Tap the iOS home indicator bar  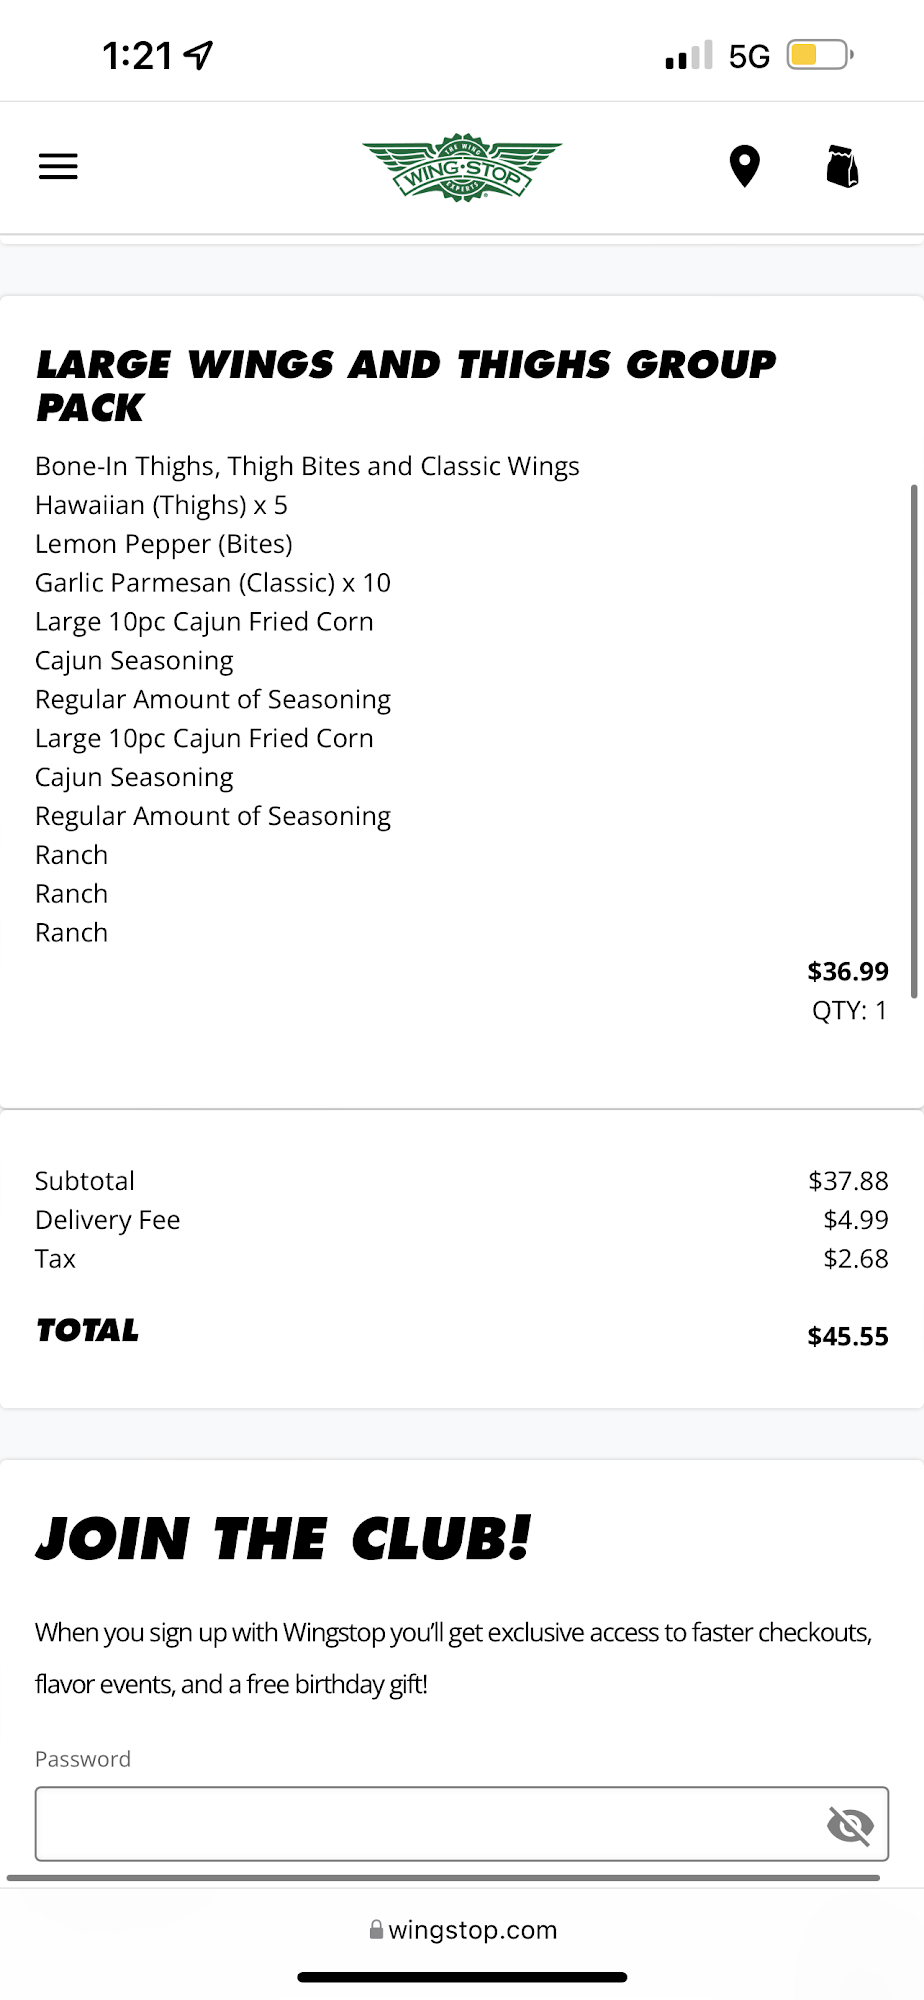[x=462, y=1977]
